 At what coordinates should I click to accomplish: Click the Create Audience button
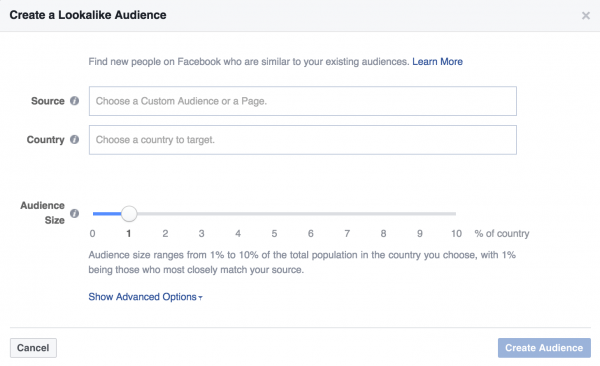544,348
